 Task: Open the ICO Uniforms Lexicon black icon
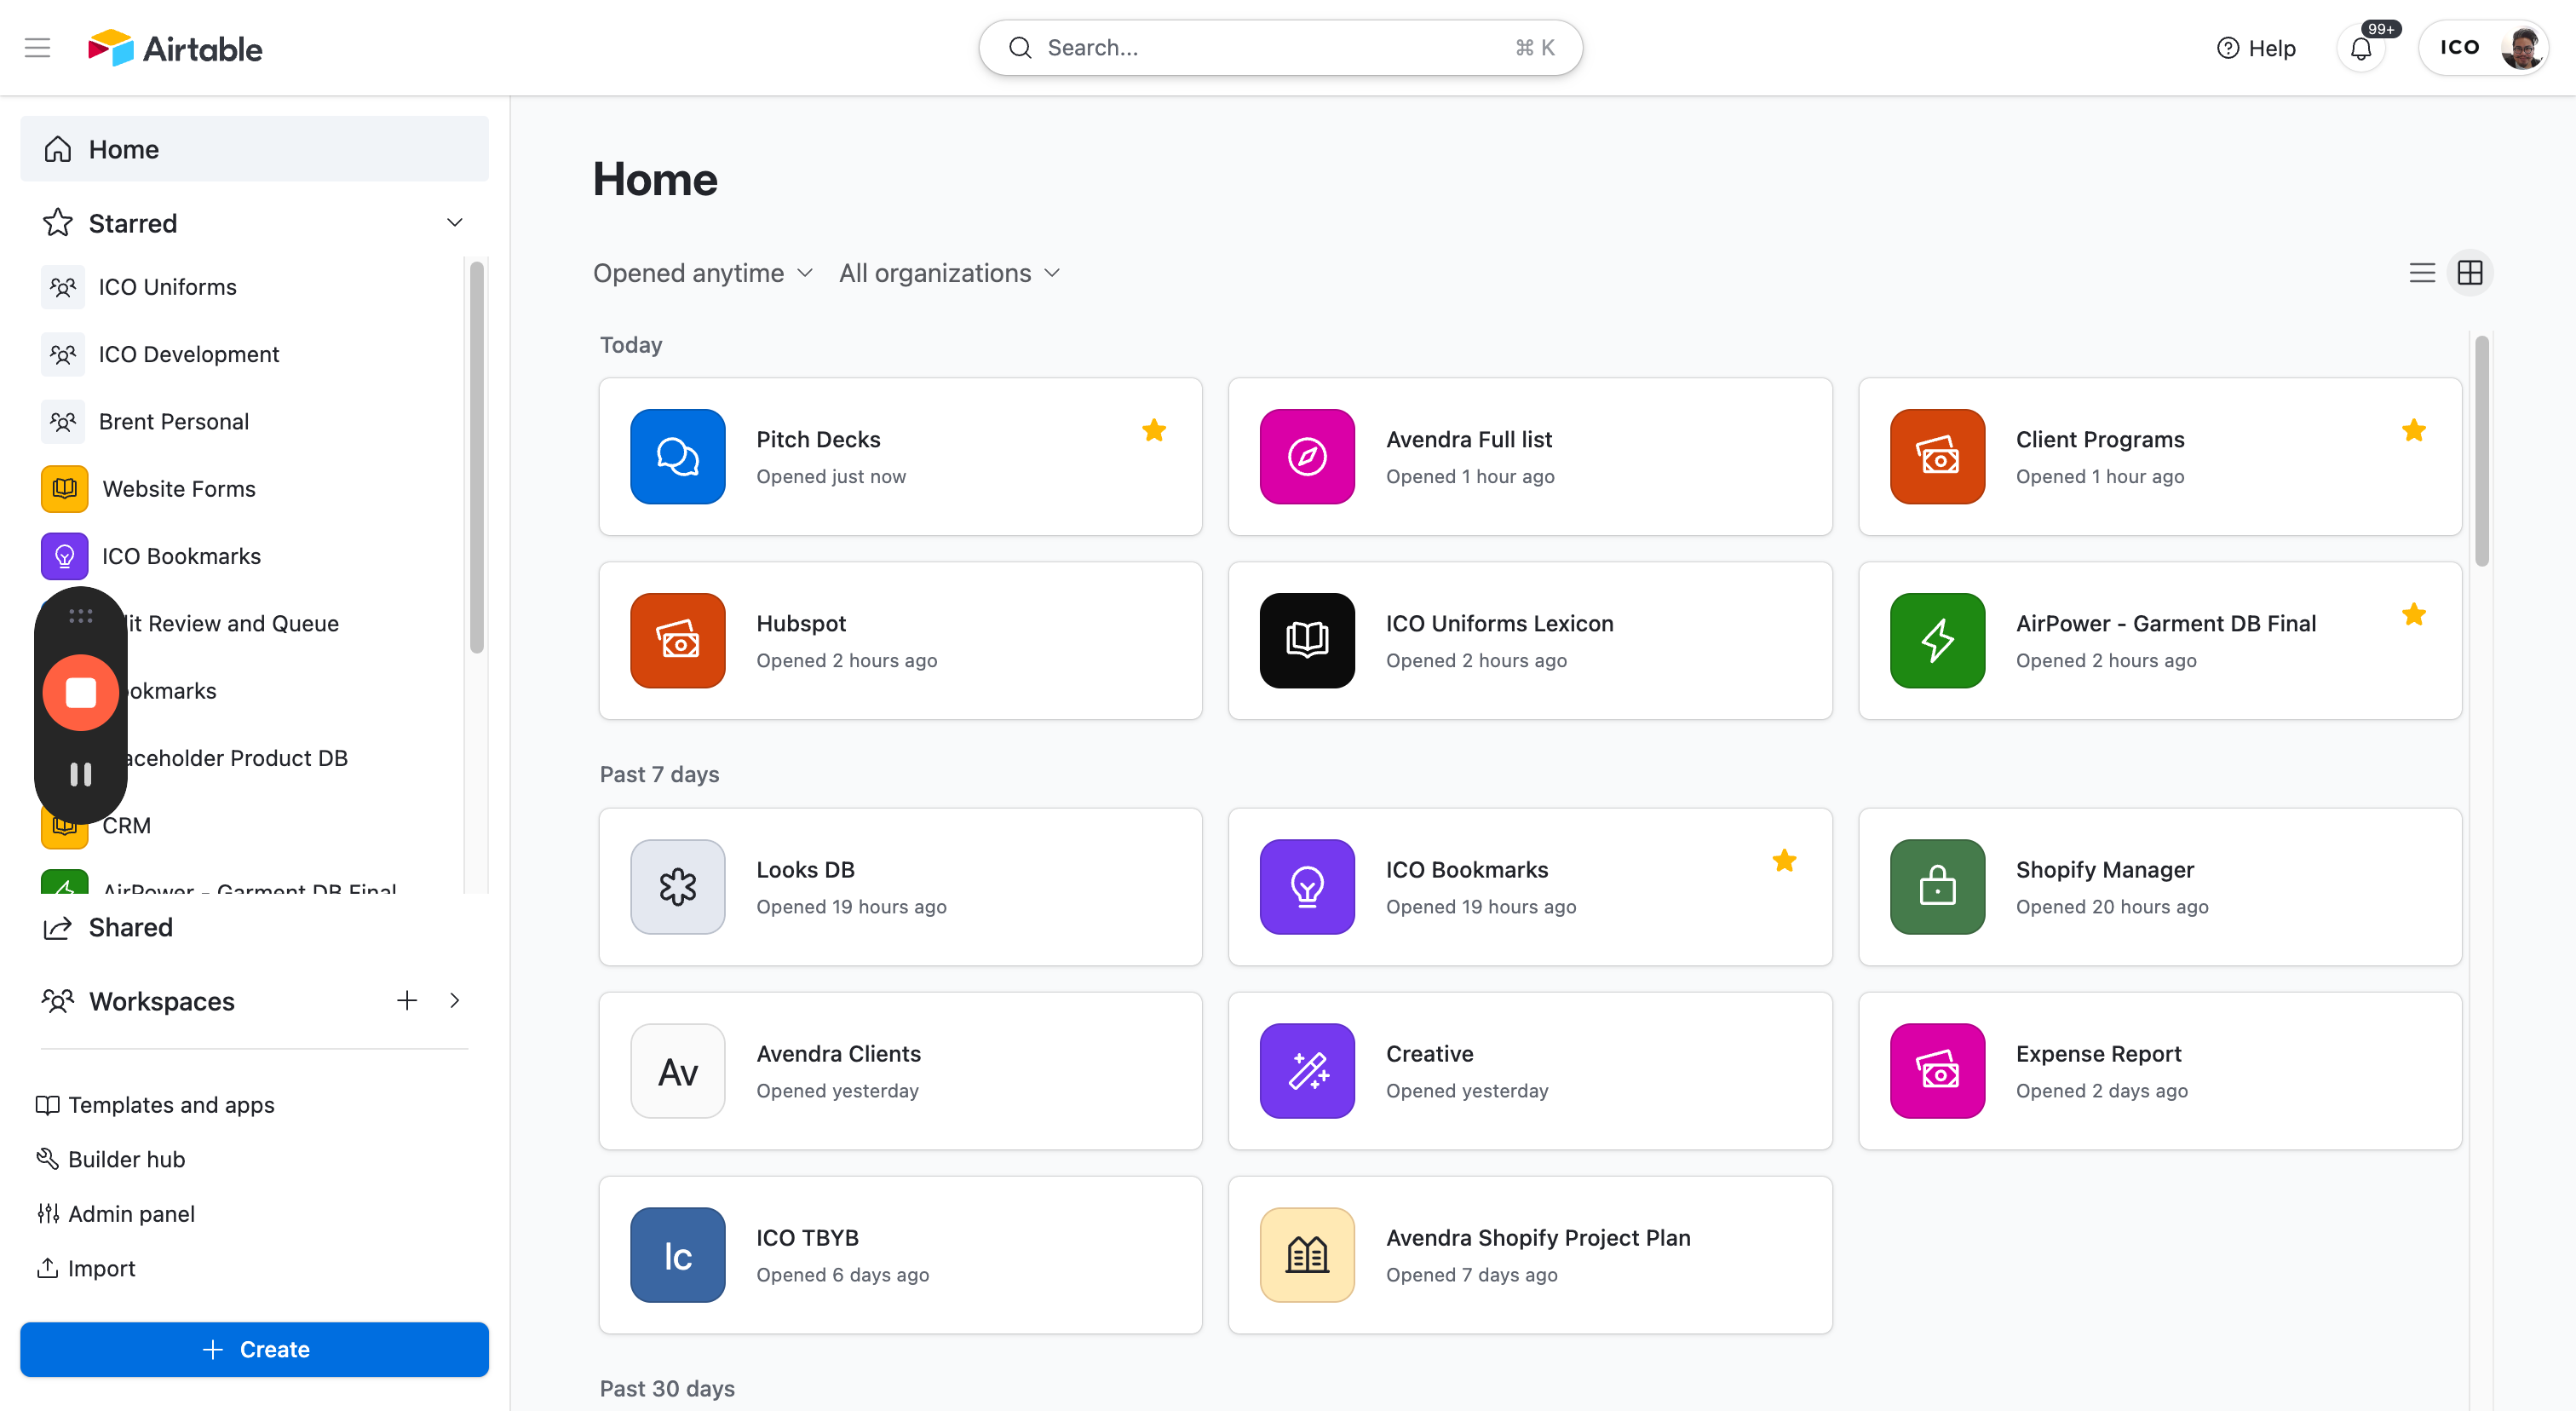click(x=1306, y=640)
